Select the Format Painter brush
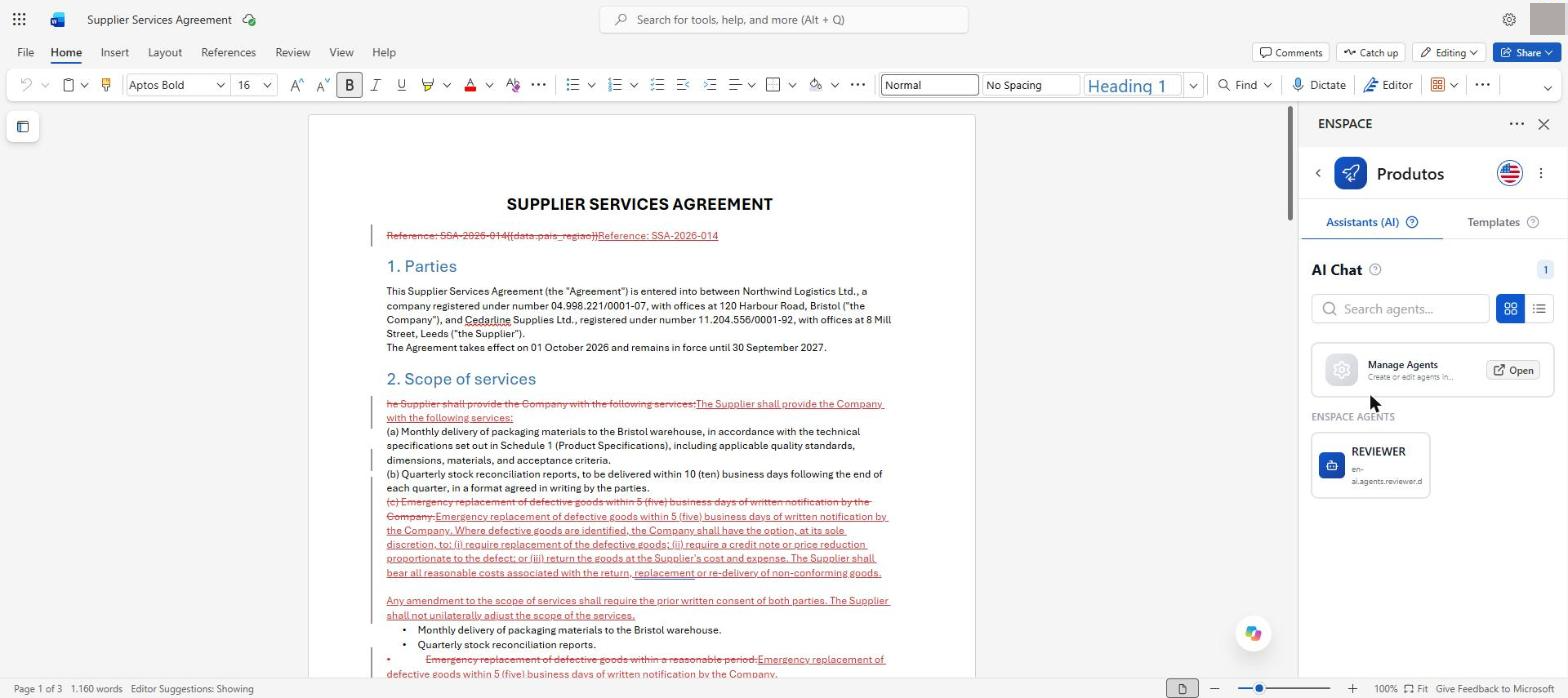The image size is (1568, 698). 105,85
